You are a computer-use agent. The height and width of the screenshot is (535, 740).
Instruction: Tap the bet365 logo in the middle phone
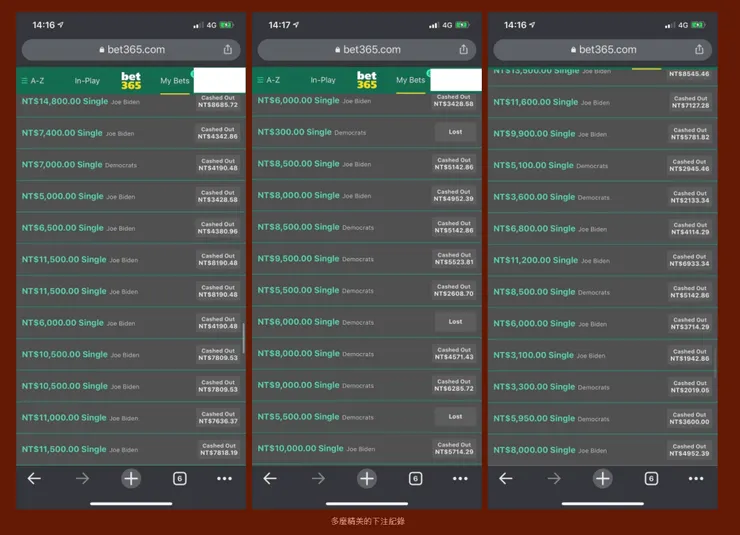coord(367,81)
